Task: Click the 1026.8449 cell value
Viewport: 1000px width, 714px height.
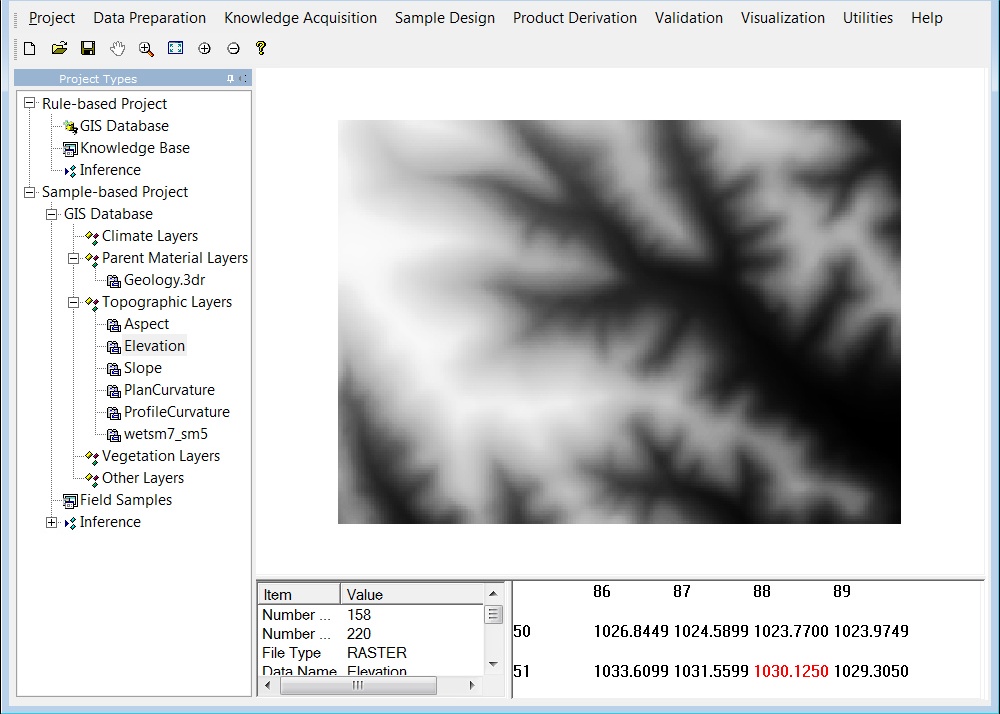Action: point(631,631)
